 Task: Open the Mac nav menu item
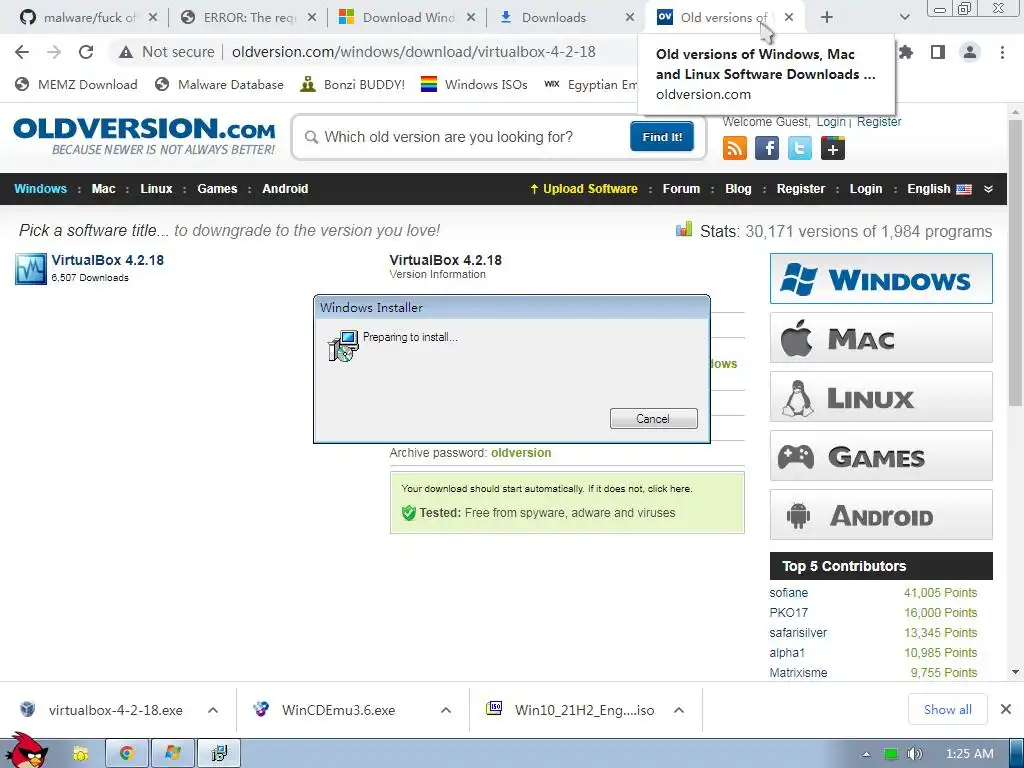(x=103, y=189)
